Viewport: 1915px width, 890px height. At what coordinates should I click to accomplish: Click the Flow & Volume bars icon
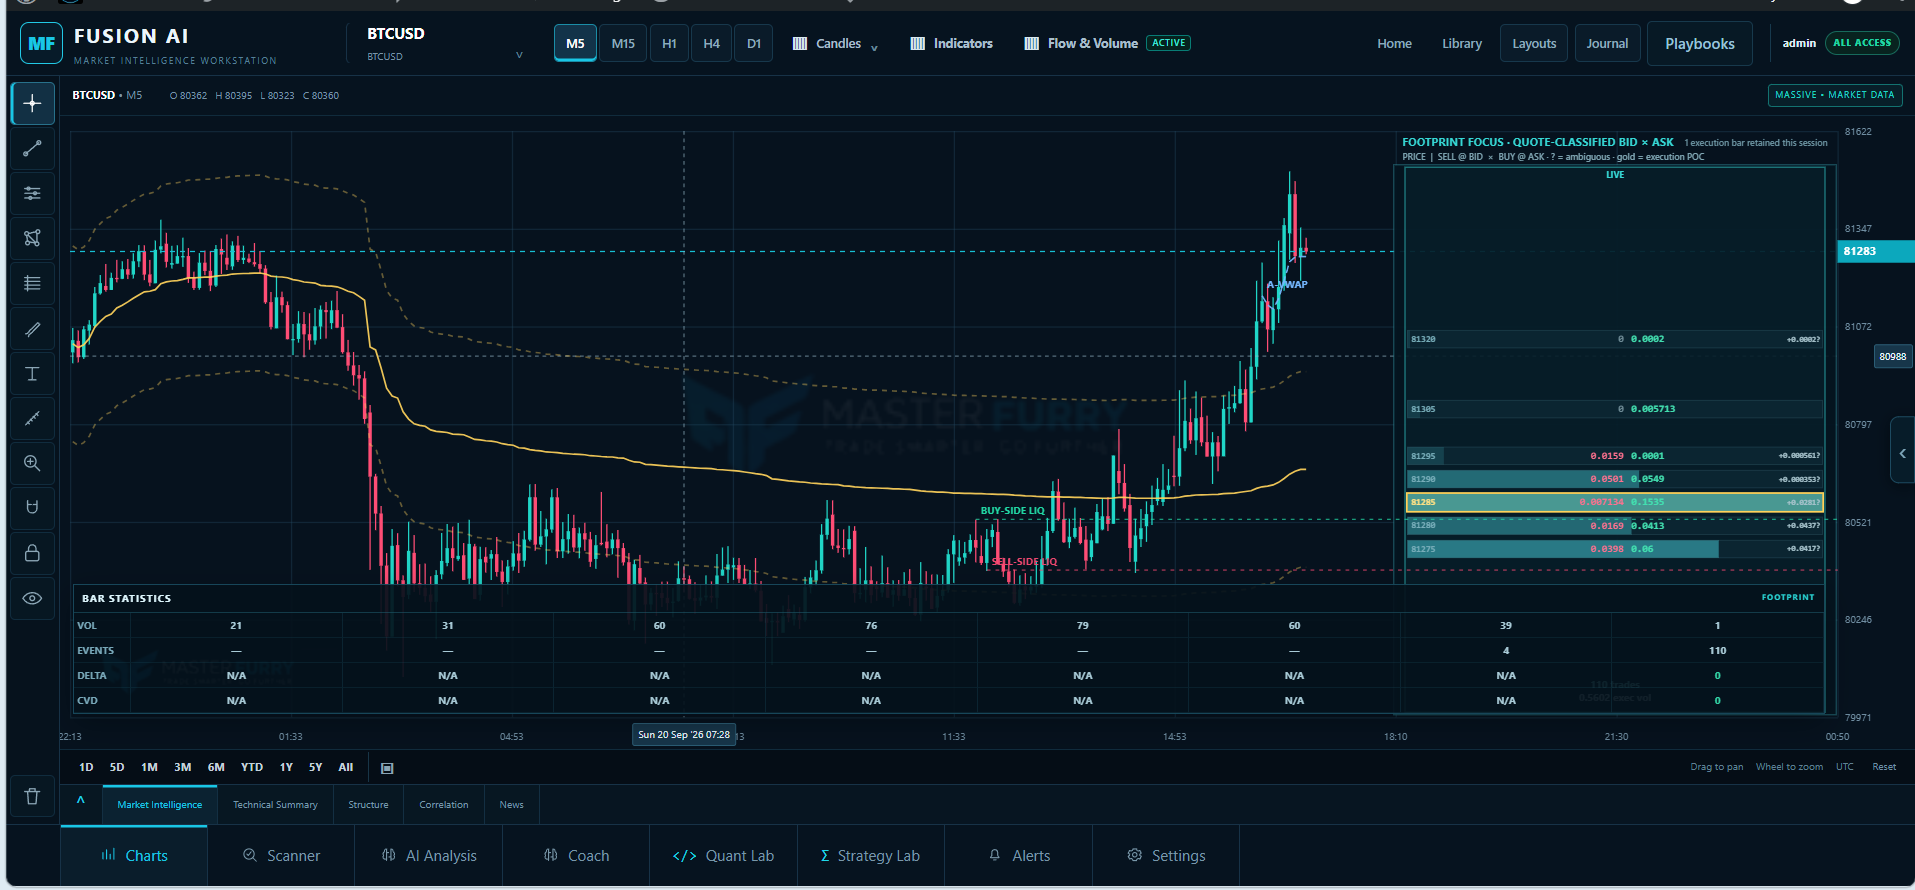tap(1032, 44)
